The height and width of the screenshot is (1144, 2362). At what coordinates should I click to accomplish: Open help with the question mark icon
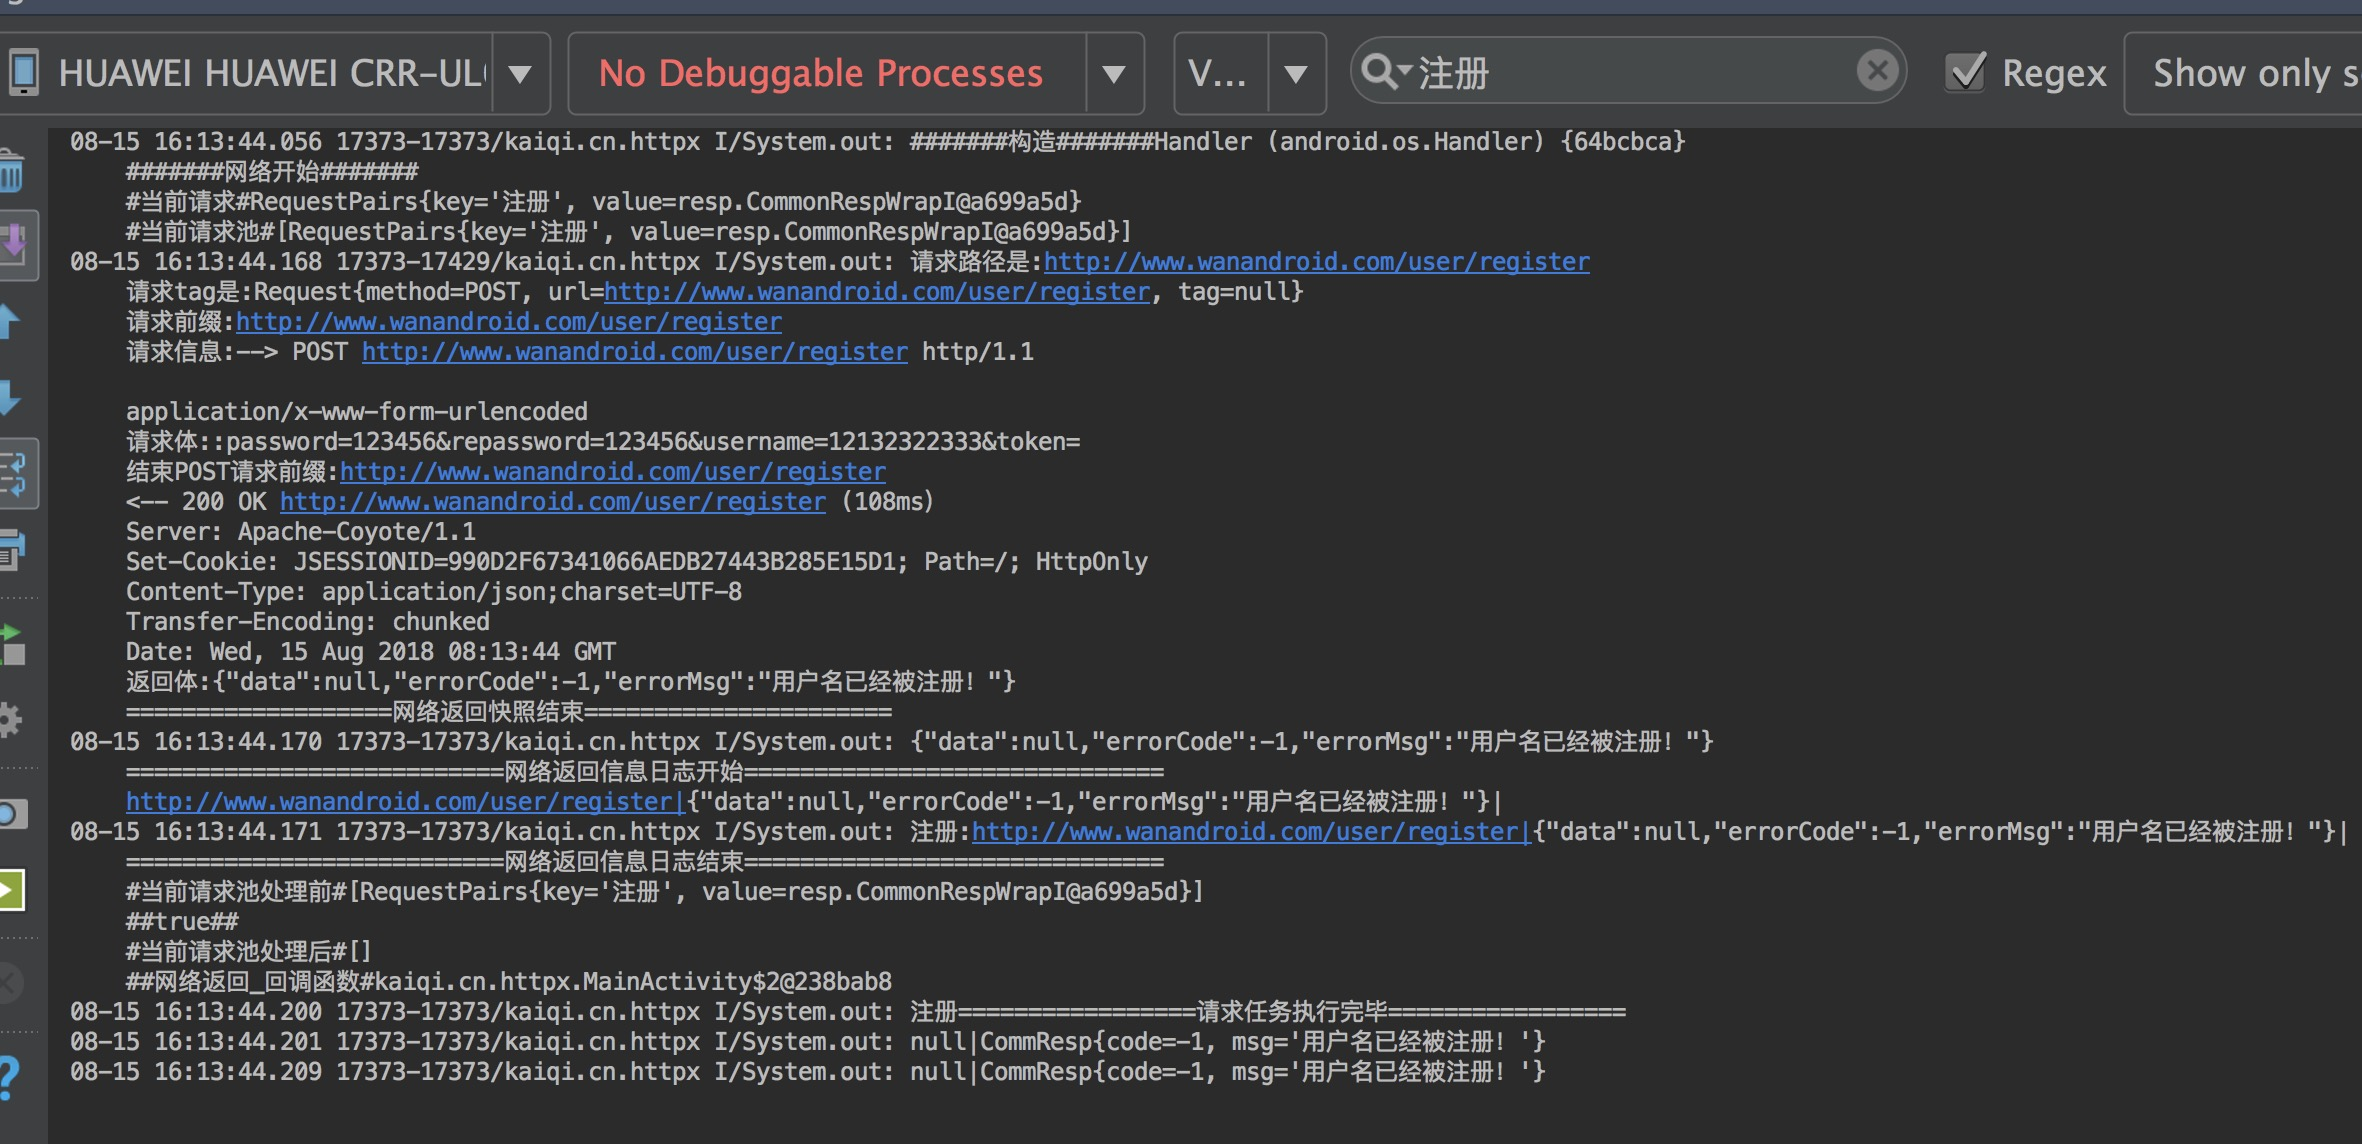(x=8, y=1078)
